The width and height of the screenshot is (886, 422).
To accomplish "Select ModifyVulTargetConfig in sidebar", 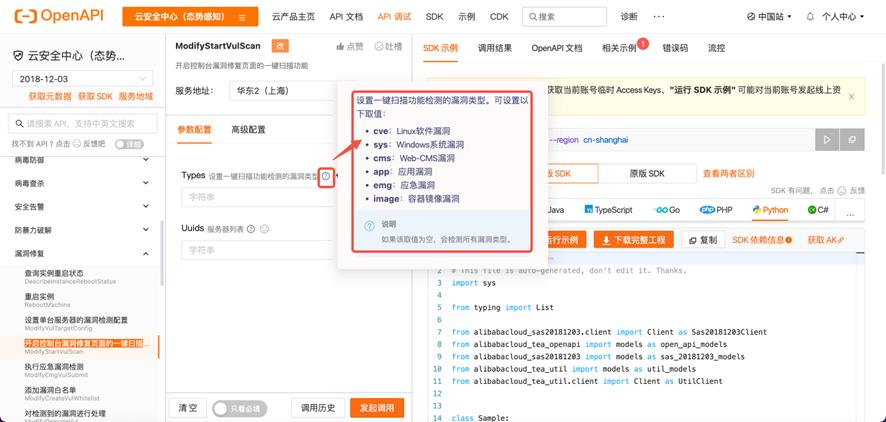I will pos(81,324).
